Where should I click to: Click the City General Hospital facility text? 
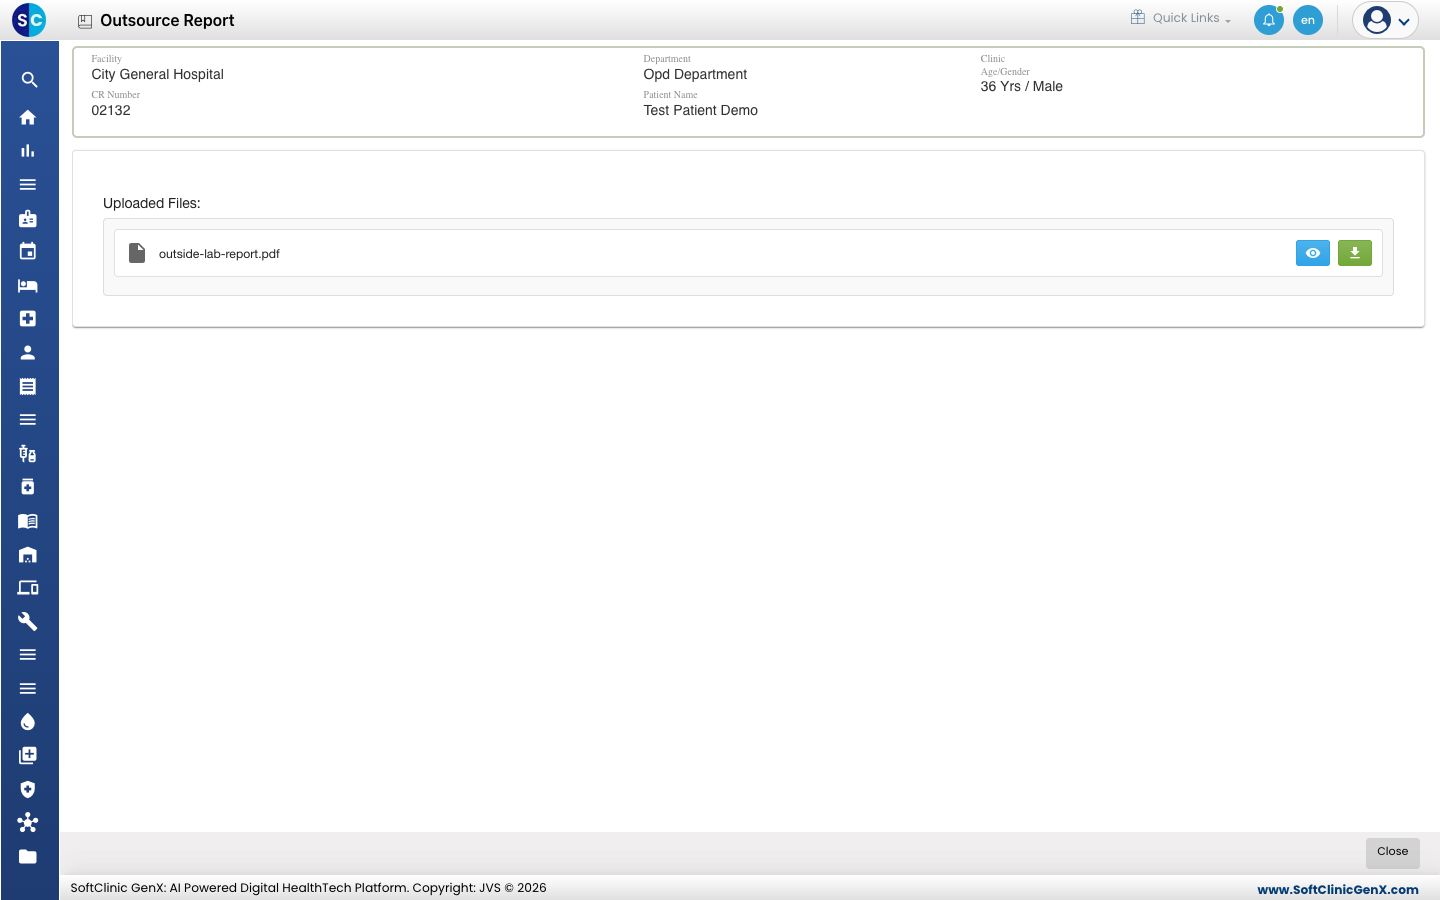(158, 74)
